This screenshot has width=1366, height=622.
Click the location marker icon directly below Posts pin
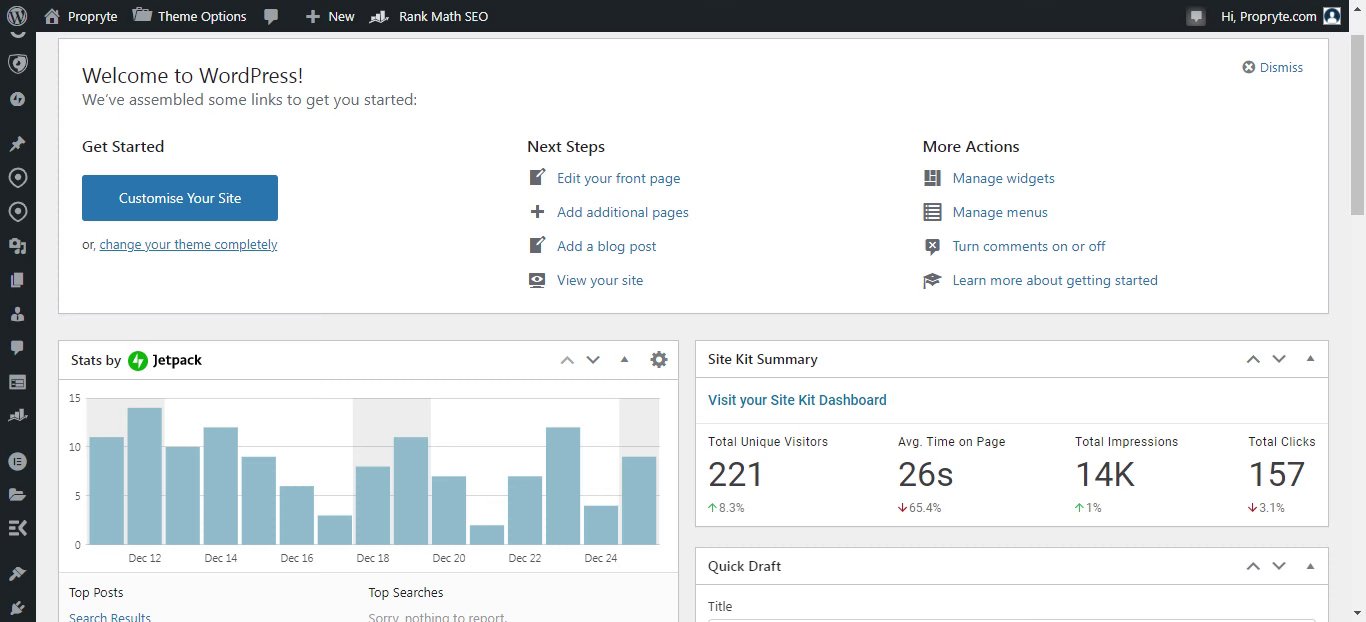pos(17,178)
